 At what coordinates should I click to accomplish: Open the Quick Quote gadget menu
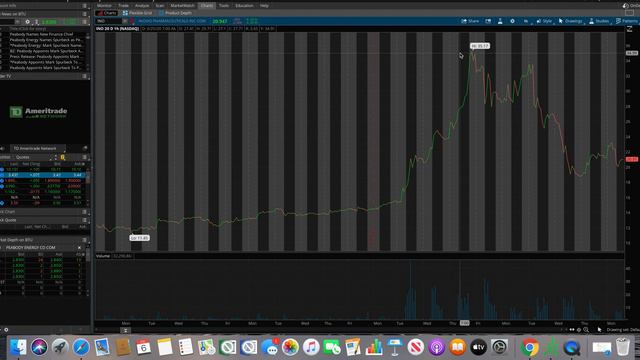84,220
